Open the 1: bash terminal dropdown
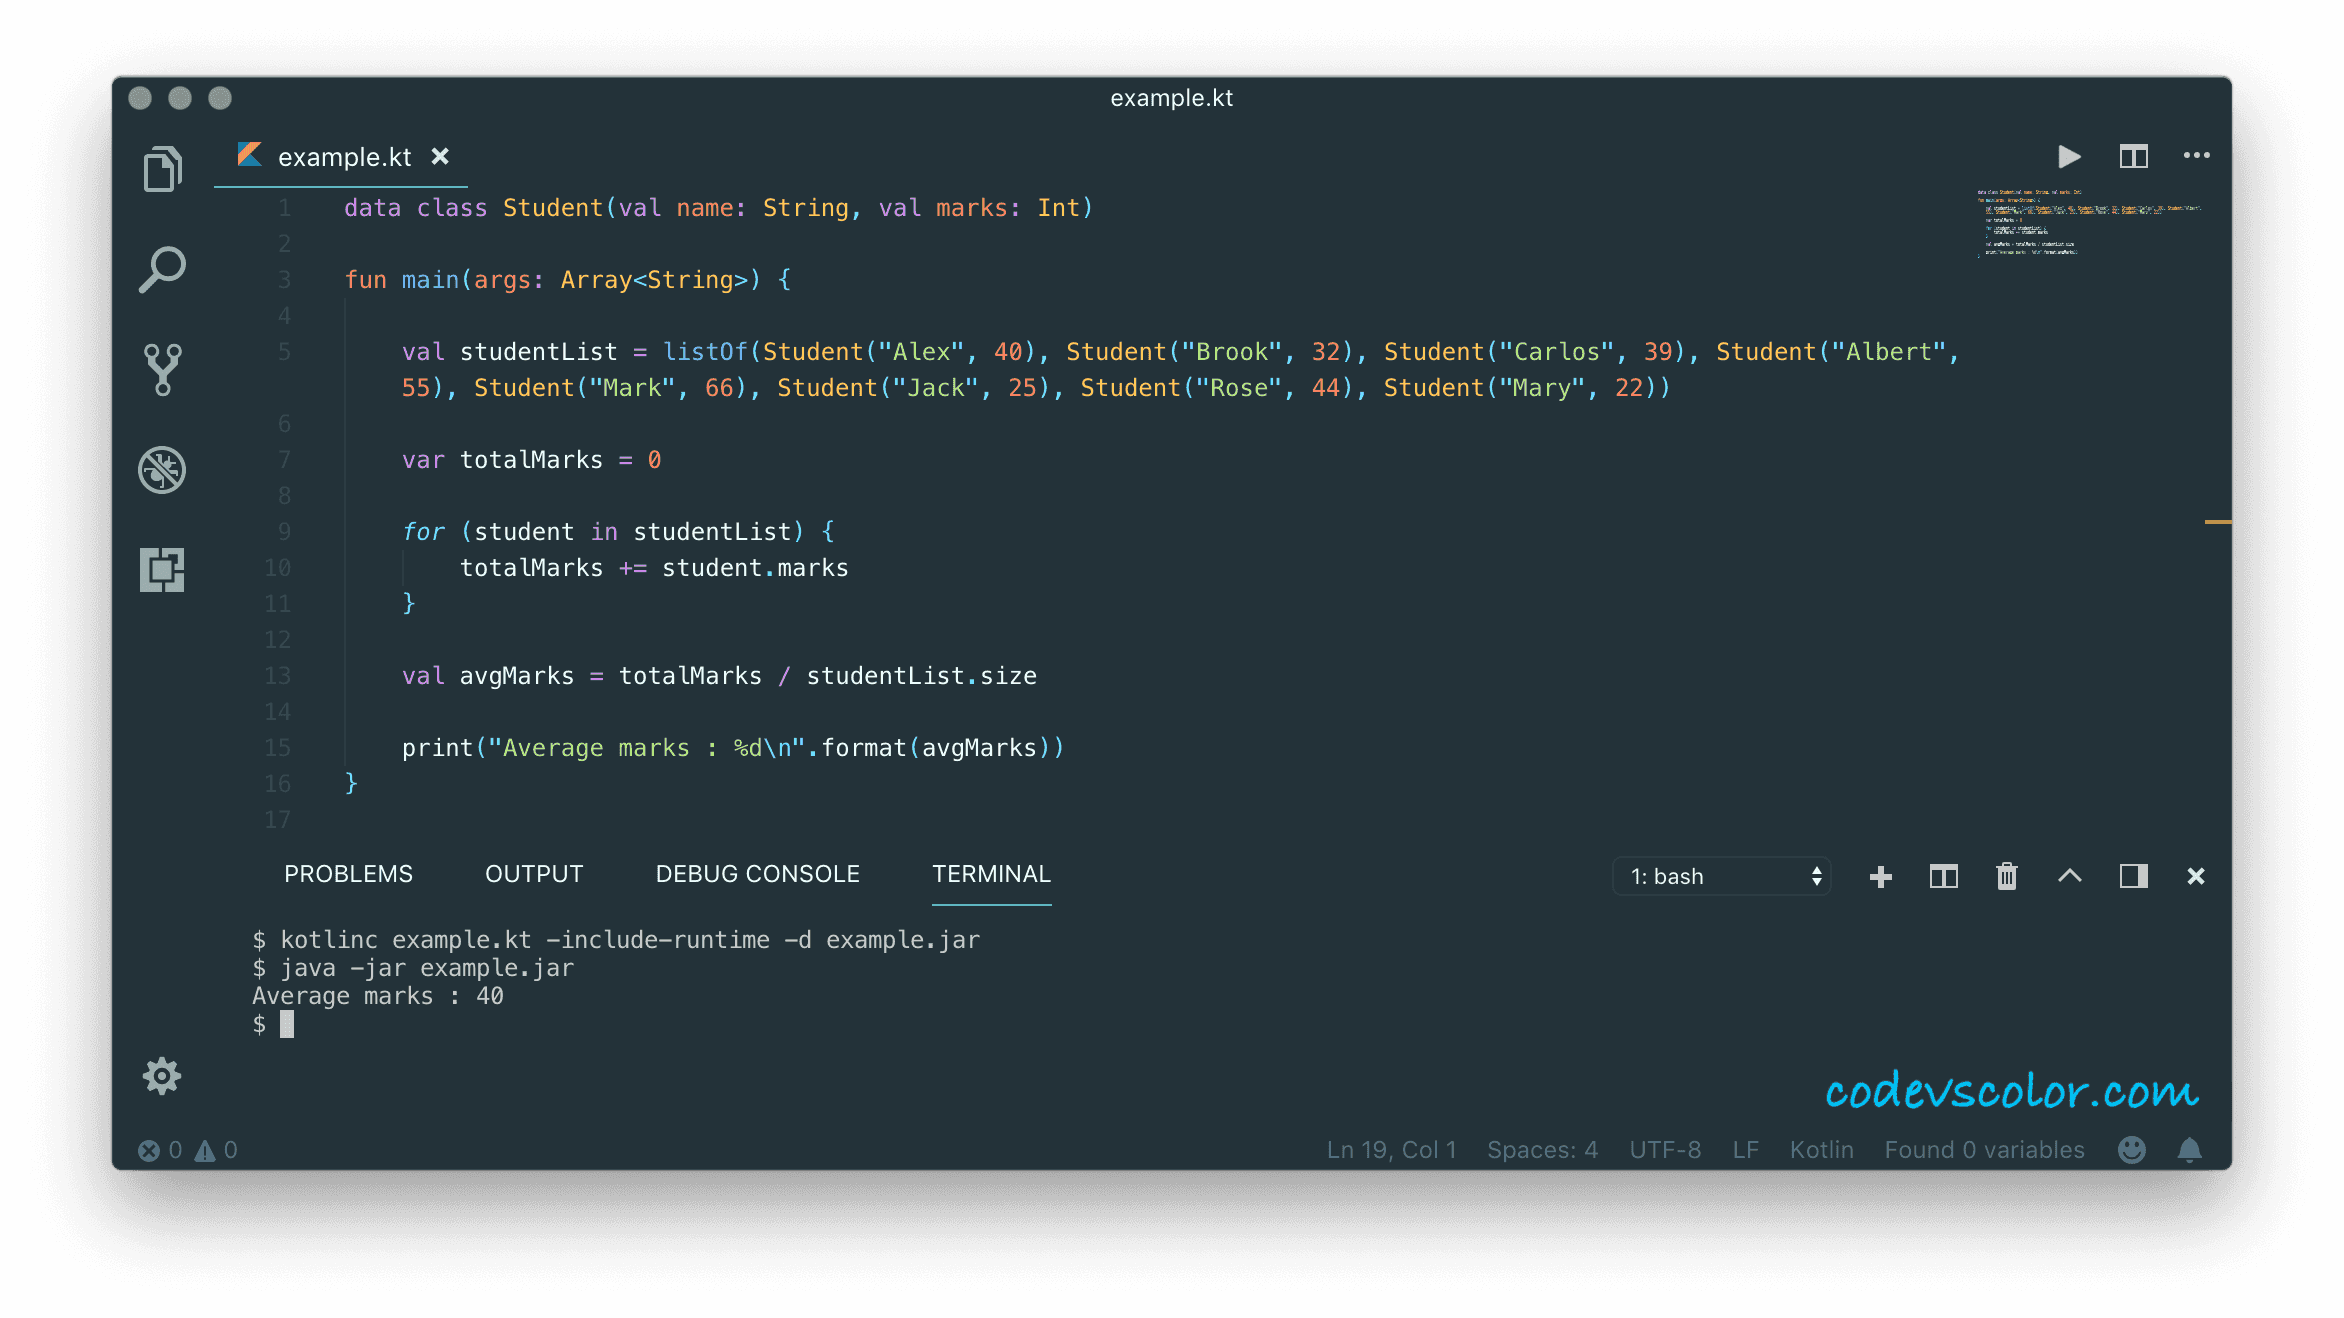 pyautogui.click(x=1722, y=877)
